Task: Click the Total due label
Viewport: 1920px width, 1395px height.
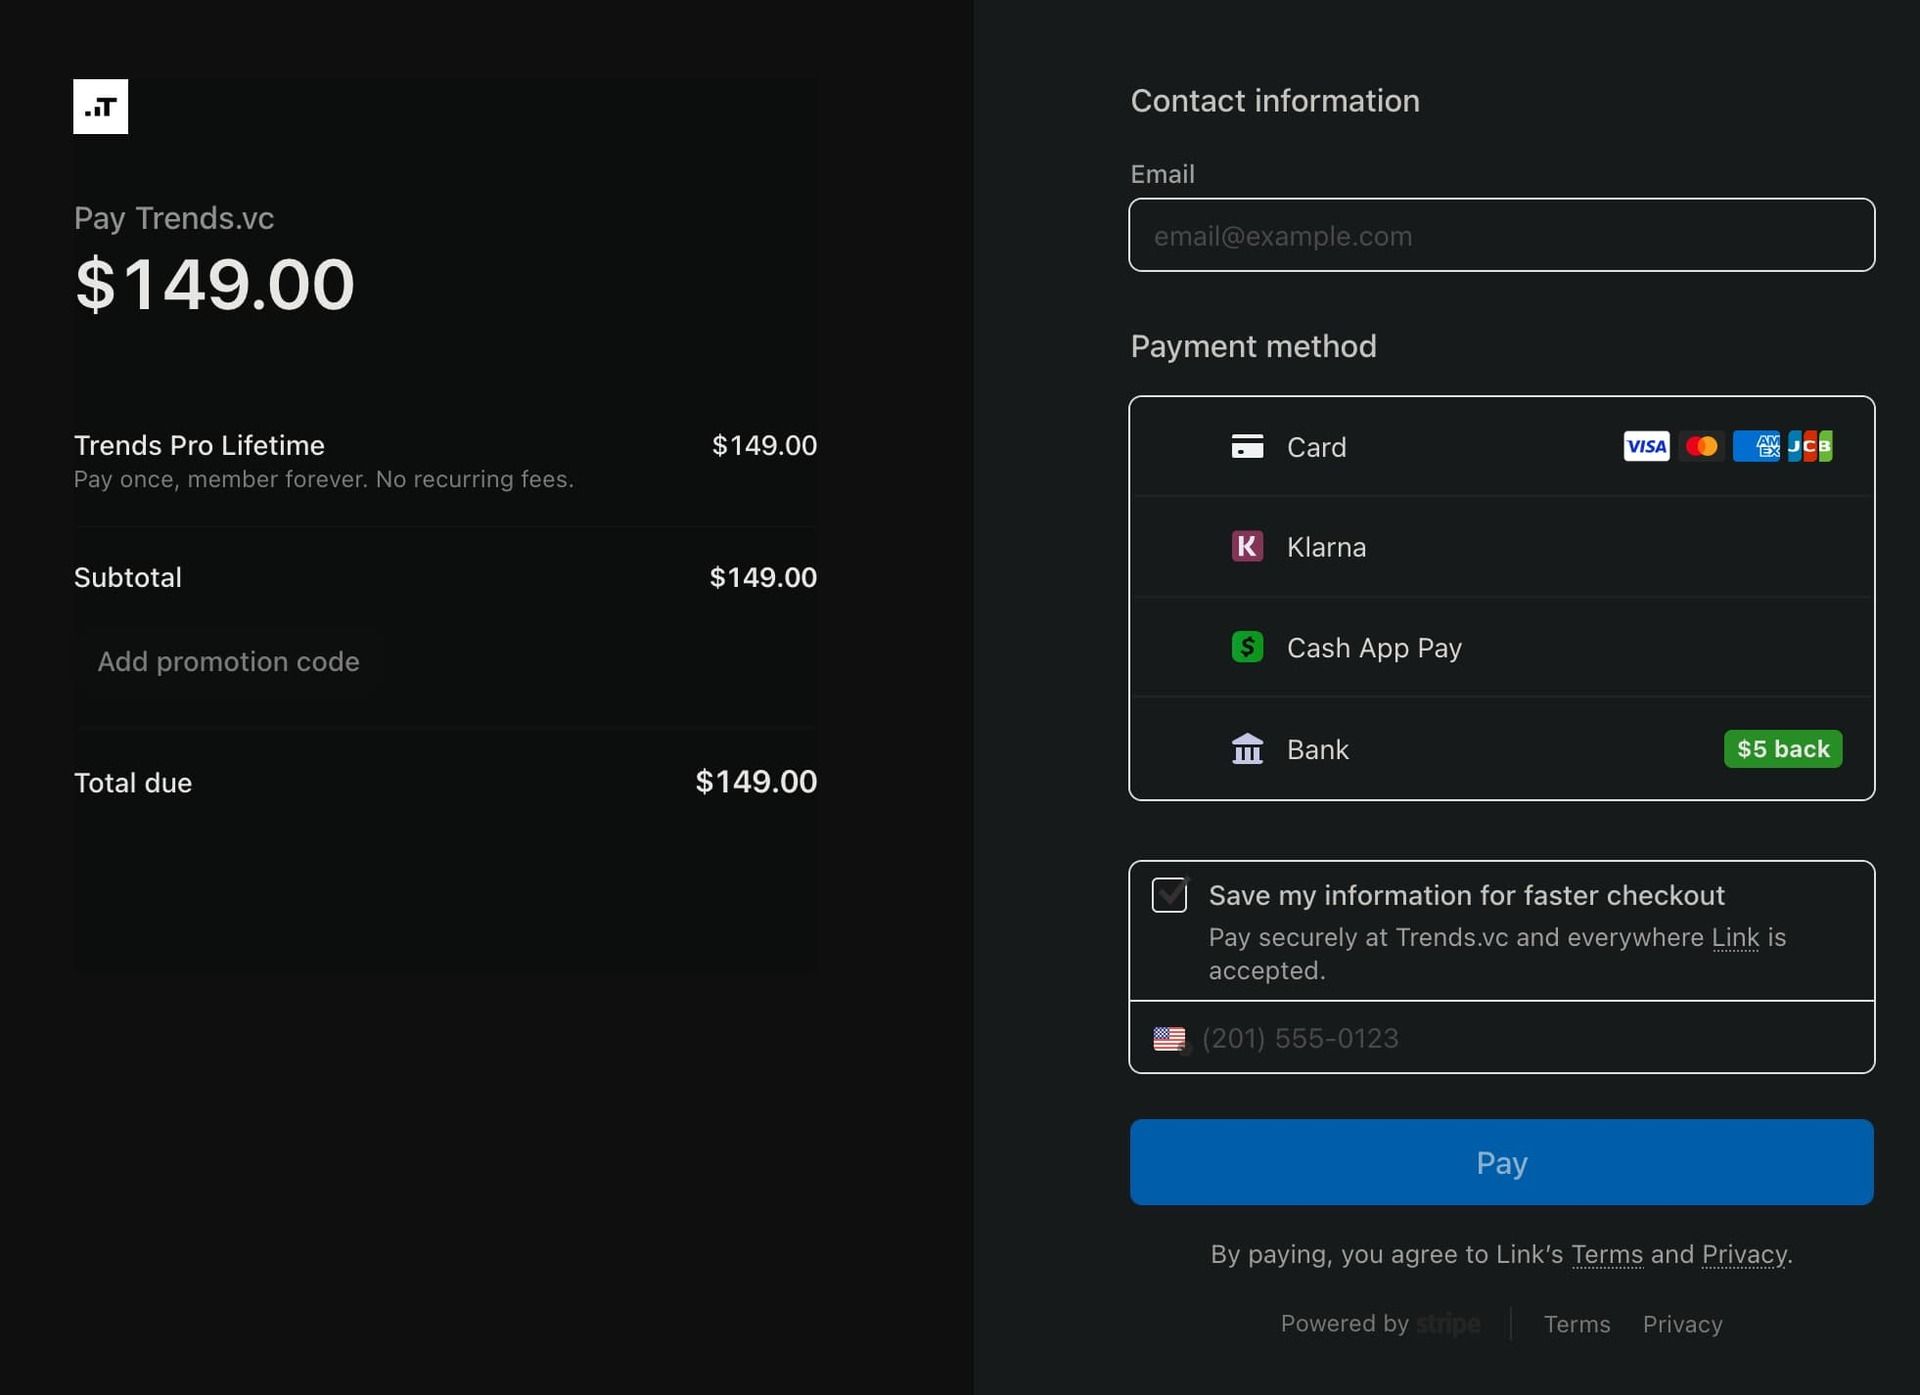Action: (133, 783)
